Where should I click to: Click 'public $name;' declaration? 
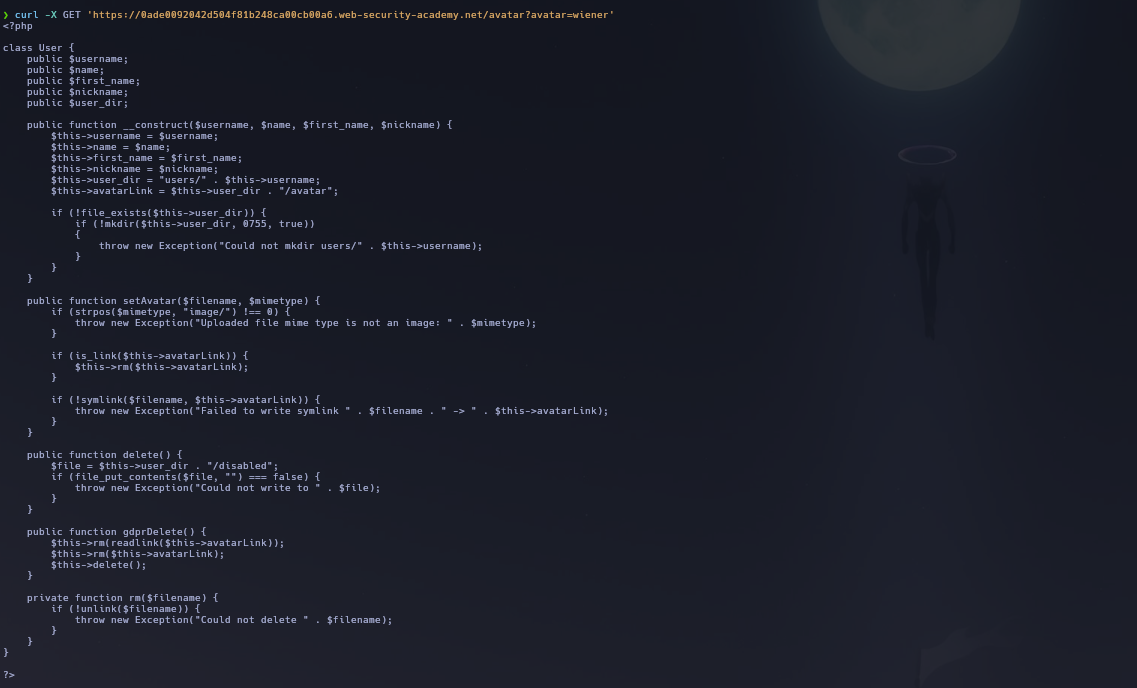65,70
